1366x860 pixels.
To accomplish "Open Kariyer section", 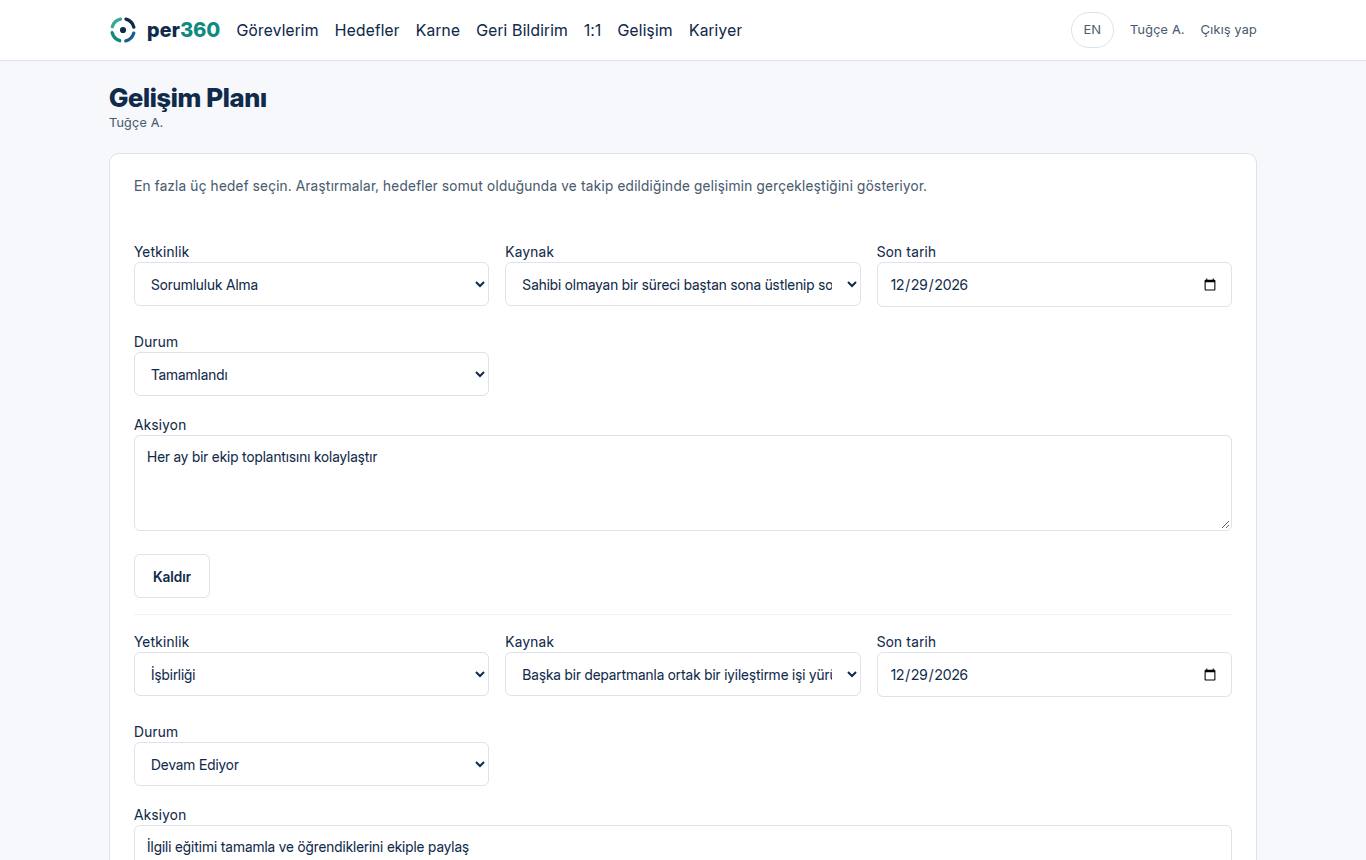I will 715,30.
